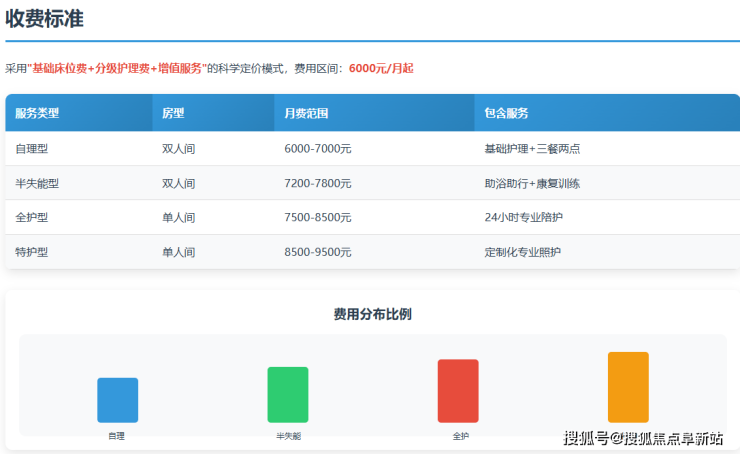The image size is (740, 454).
Task: Click the blue 自理 bar in chart
Action: point(117,400)
